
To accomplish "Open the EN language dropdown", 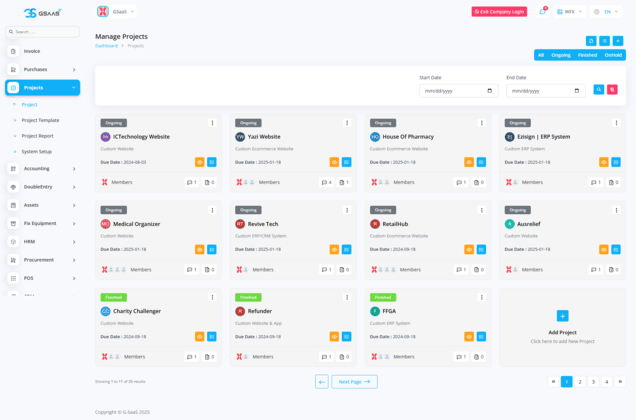I will point(608,12).
